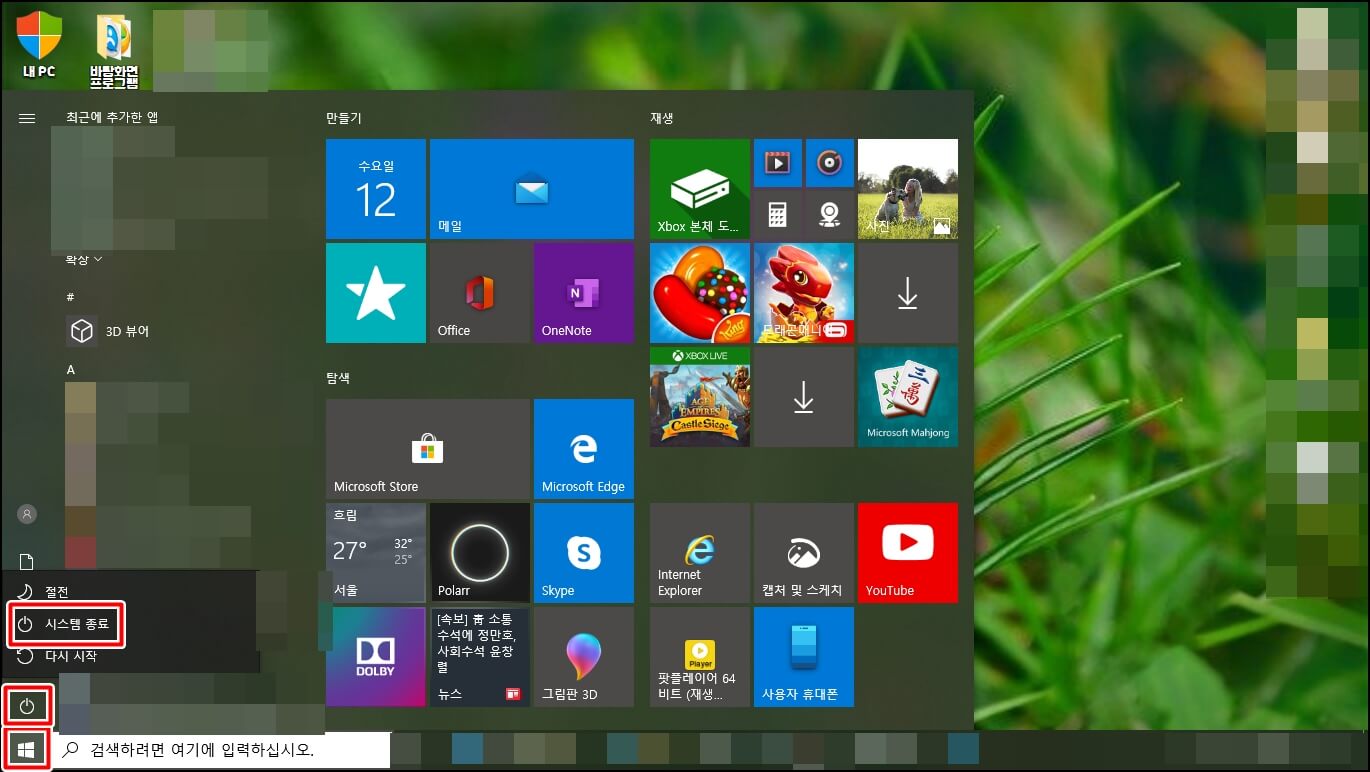
Task: Open the 내 PC desktop icon
Action: click(39, 44)
